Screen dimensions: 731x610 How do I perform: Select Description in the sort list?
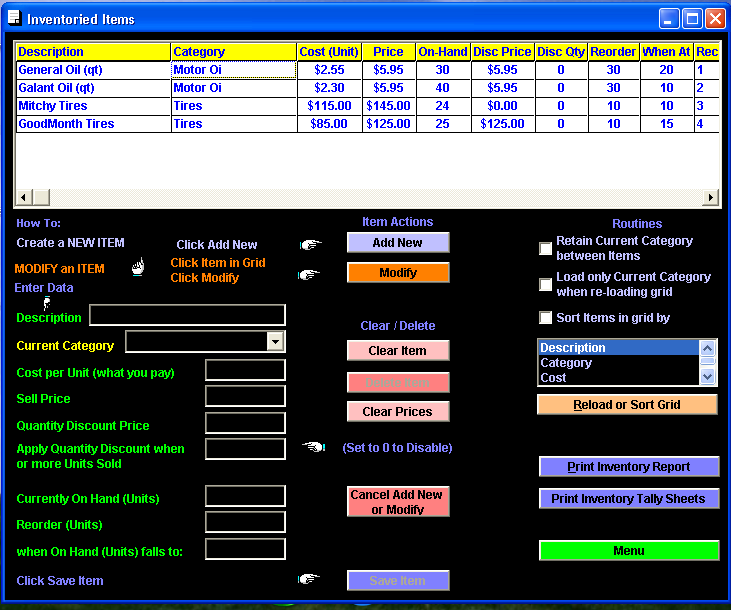pos(619,347)
